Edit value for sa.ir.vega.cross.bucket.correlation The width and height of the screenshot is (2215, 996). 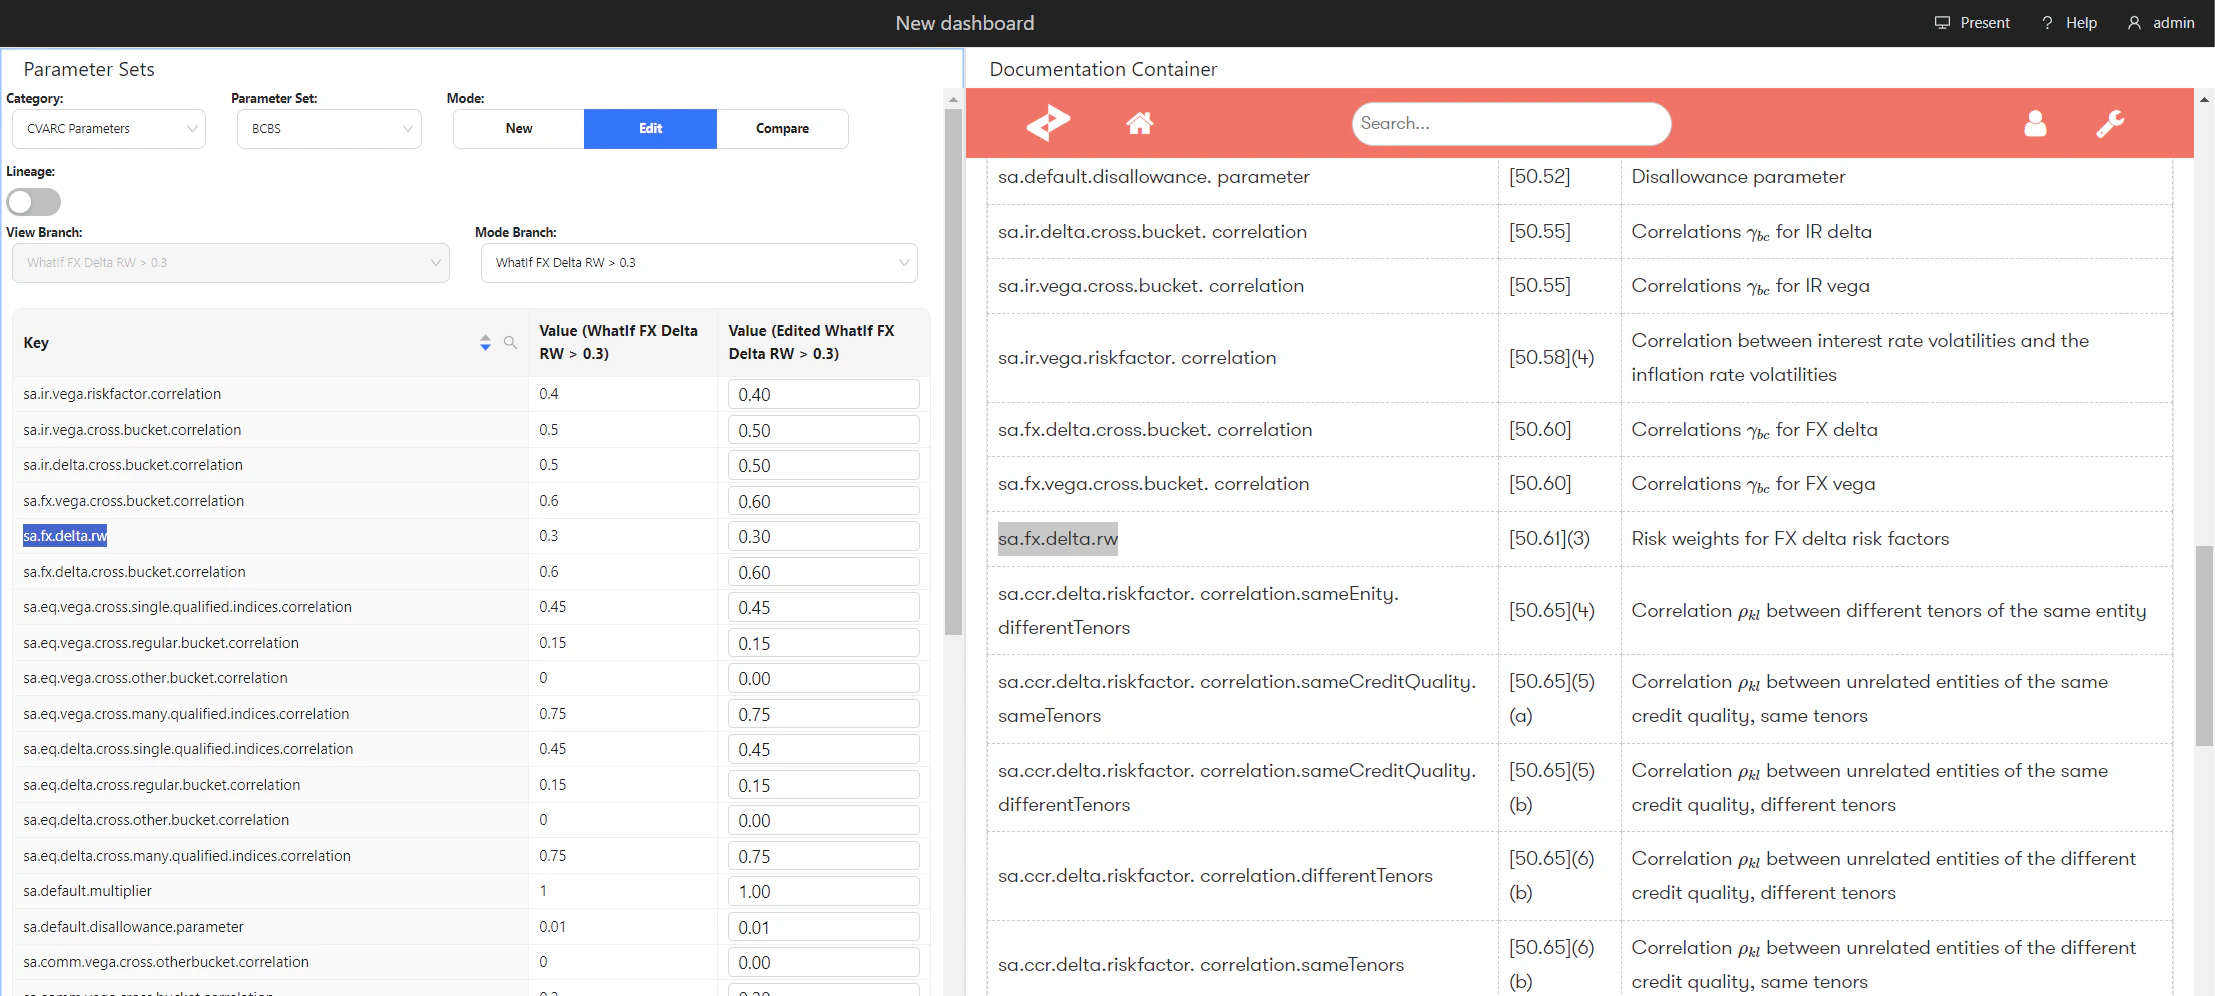tap(823, 430)
